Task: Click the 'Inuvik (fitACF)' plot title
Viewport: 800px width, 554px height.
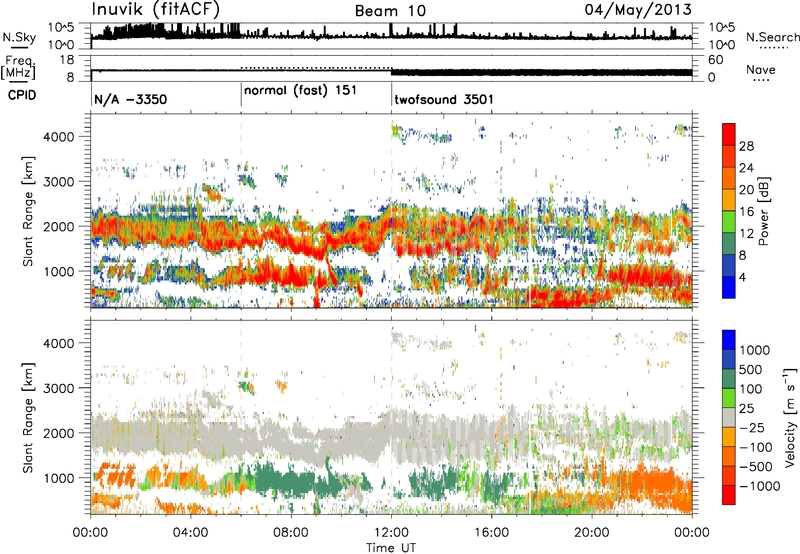Action: [156, 9]
